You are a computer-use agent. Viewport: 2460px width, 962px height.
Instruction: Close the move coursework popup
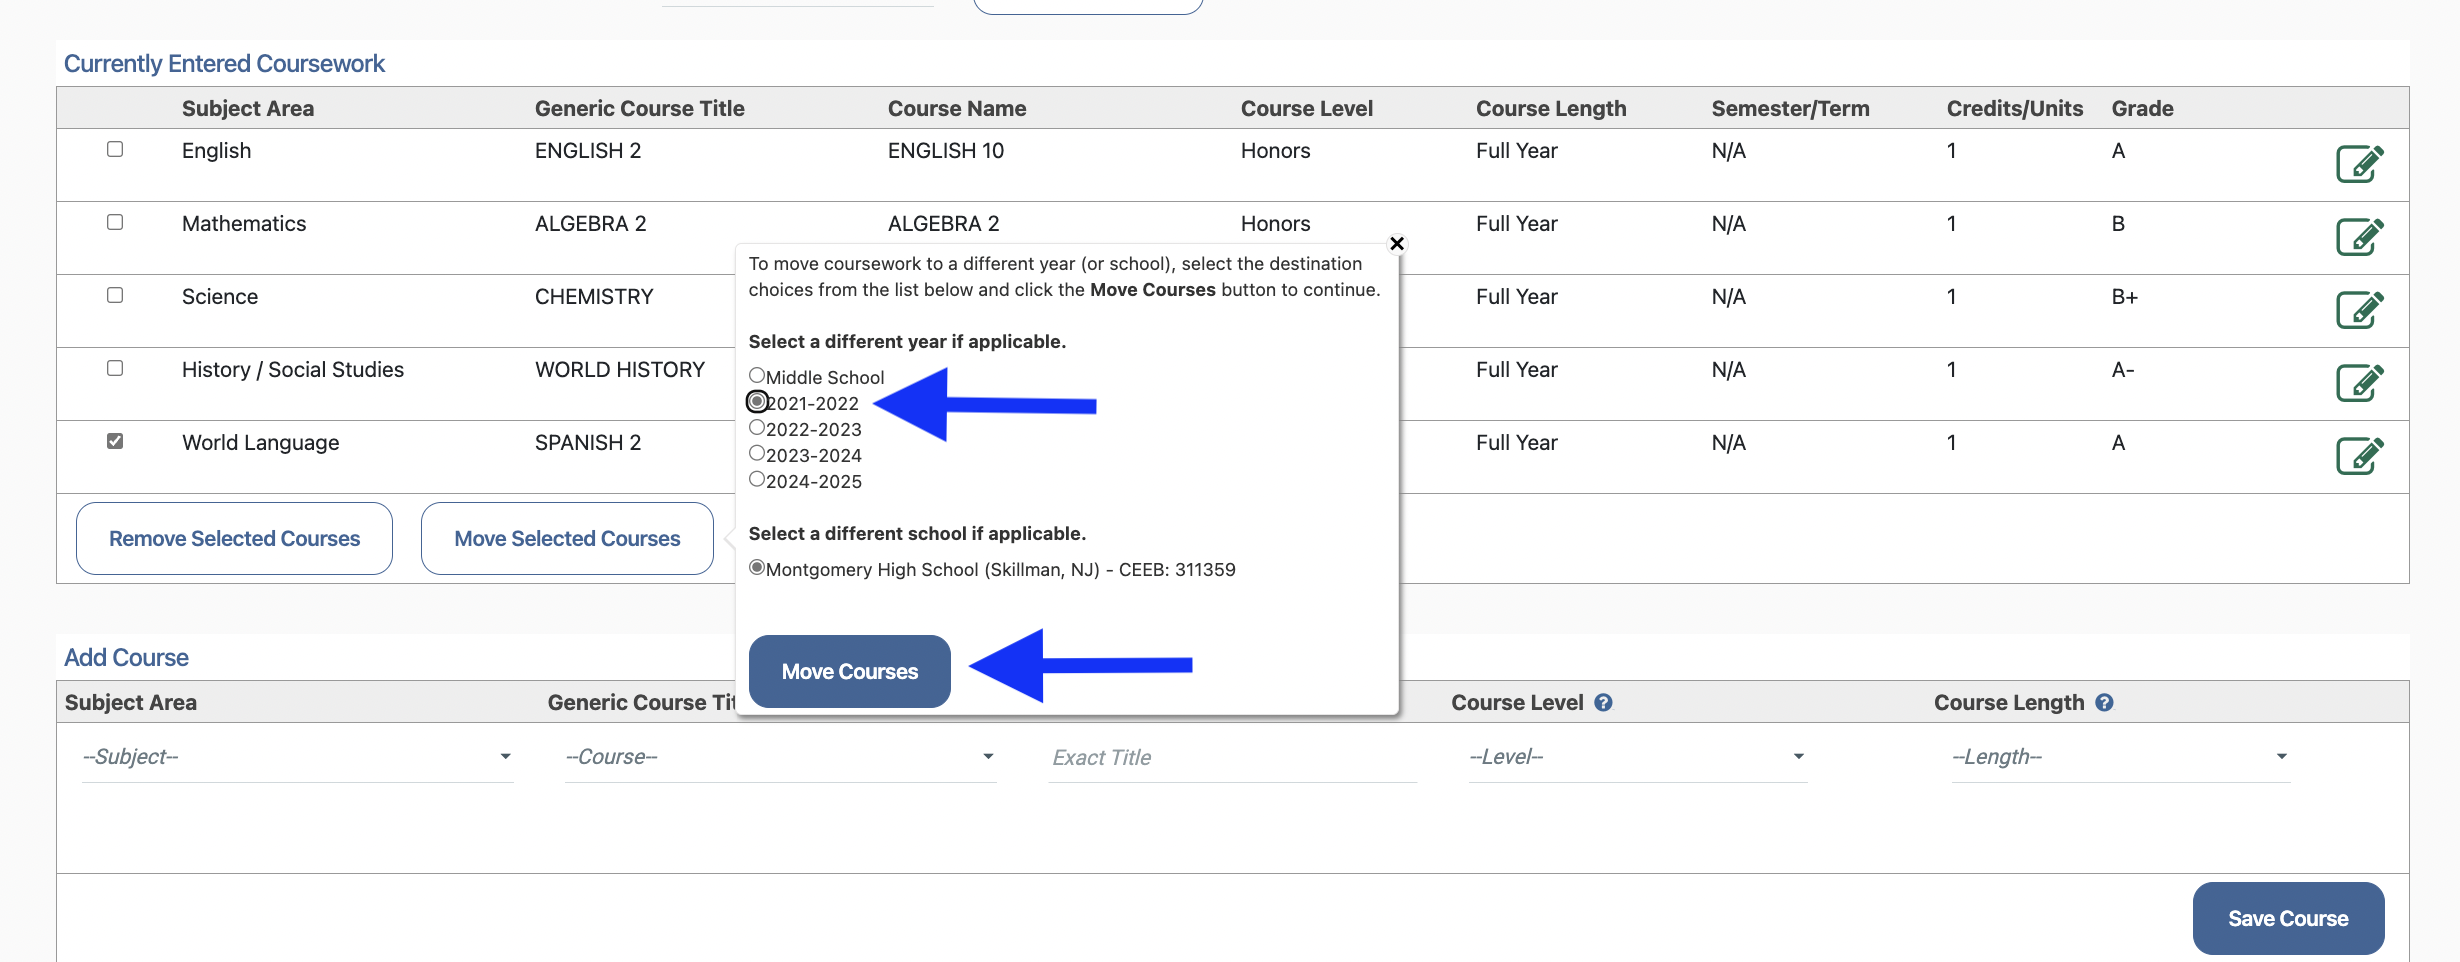tap(1397, 243)
